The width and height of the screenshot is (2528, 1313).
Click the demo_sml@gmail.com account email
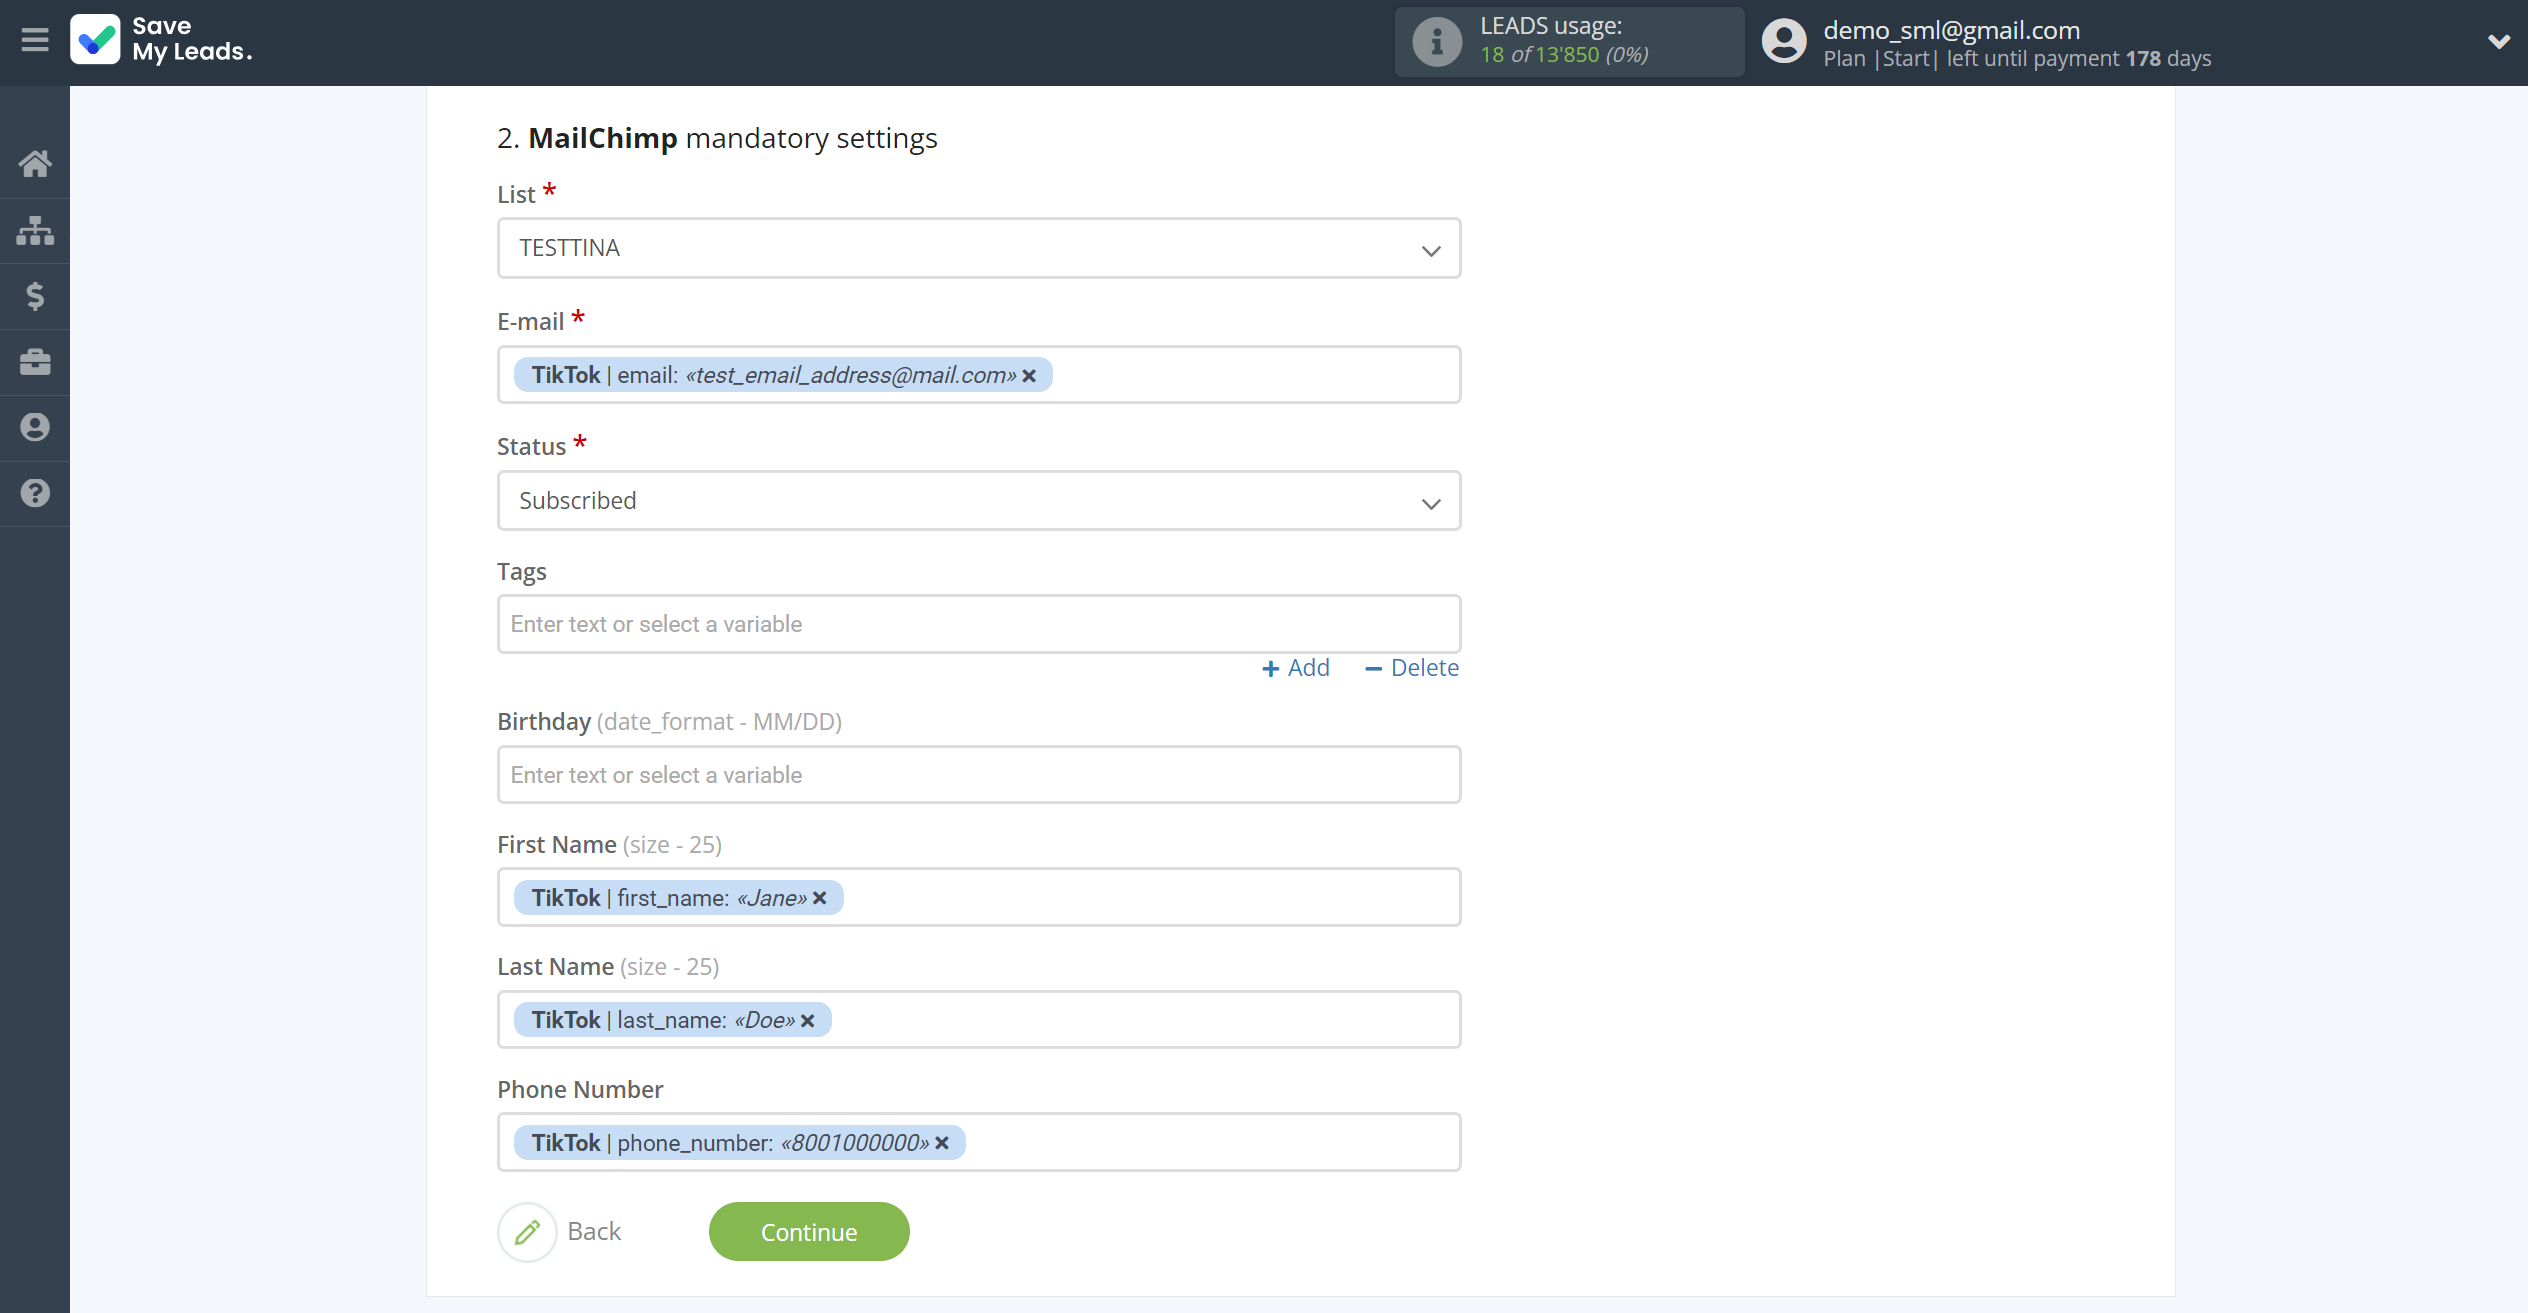[1951, 30]
